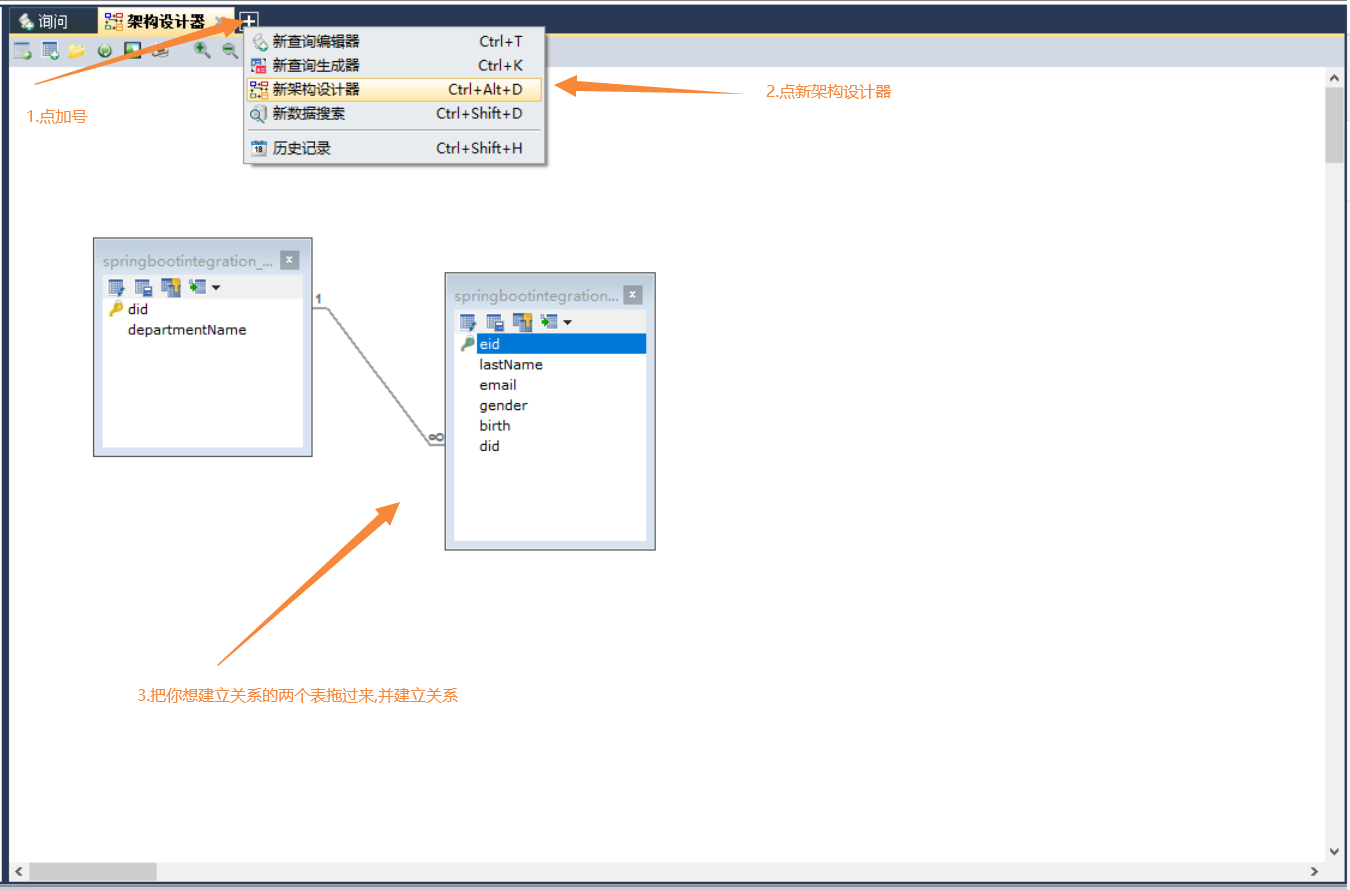Click the open folder toolbar icon
The width and height of the screenshot is (1350, 890).
[77, 50]
